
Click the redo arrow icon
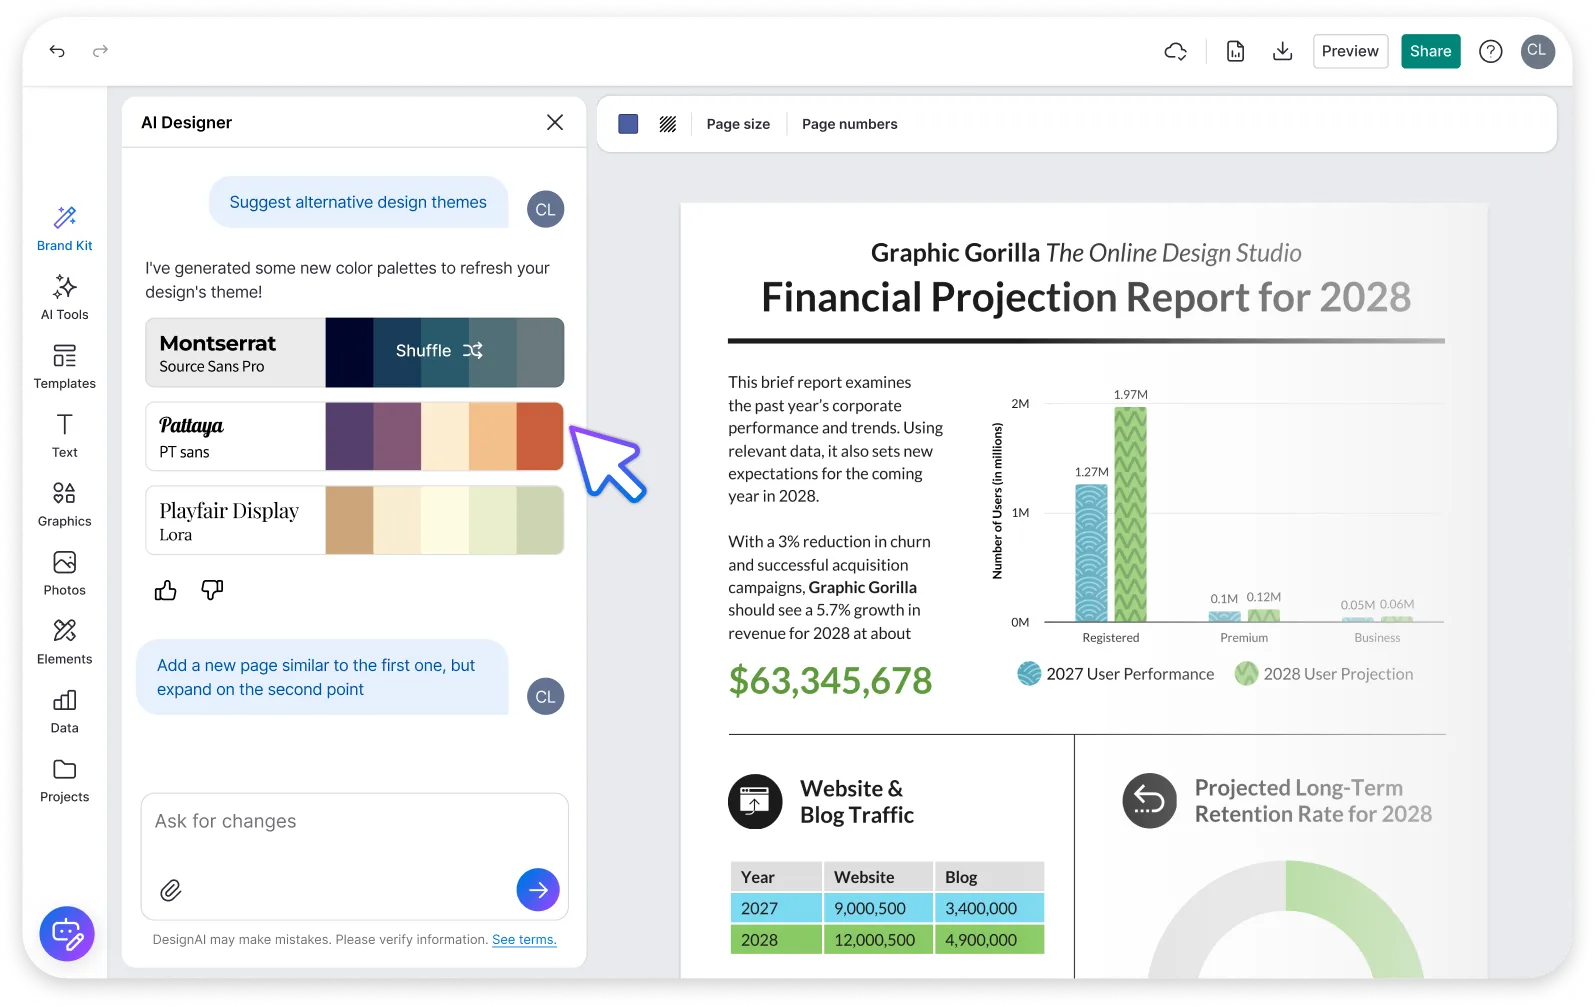100,51
